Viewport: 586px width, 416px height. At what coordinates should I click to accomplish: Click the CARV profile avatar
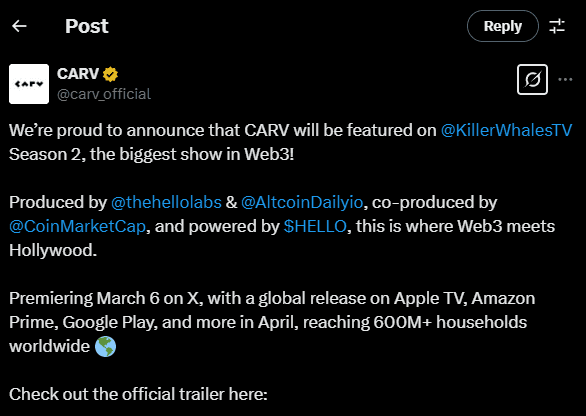click(x=29, y=84)
